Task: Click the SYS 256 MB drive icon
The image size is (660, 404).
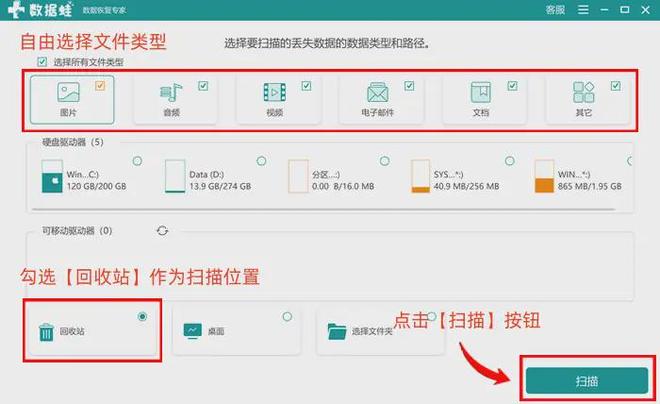Action: click(x=420, y=176)
